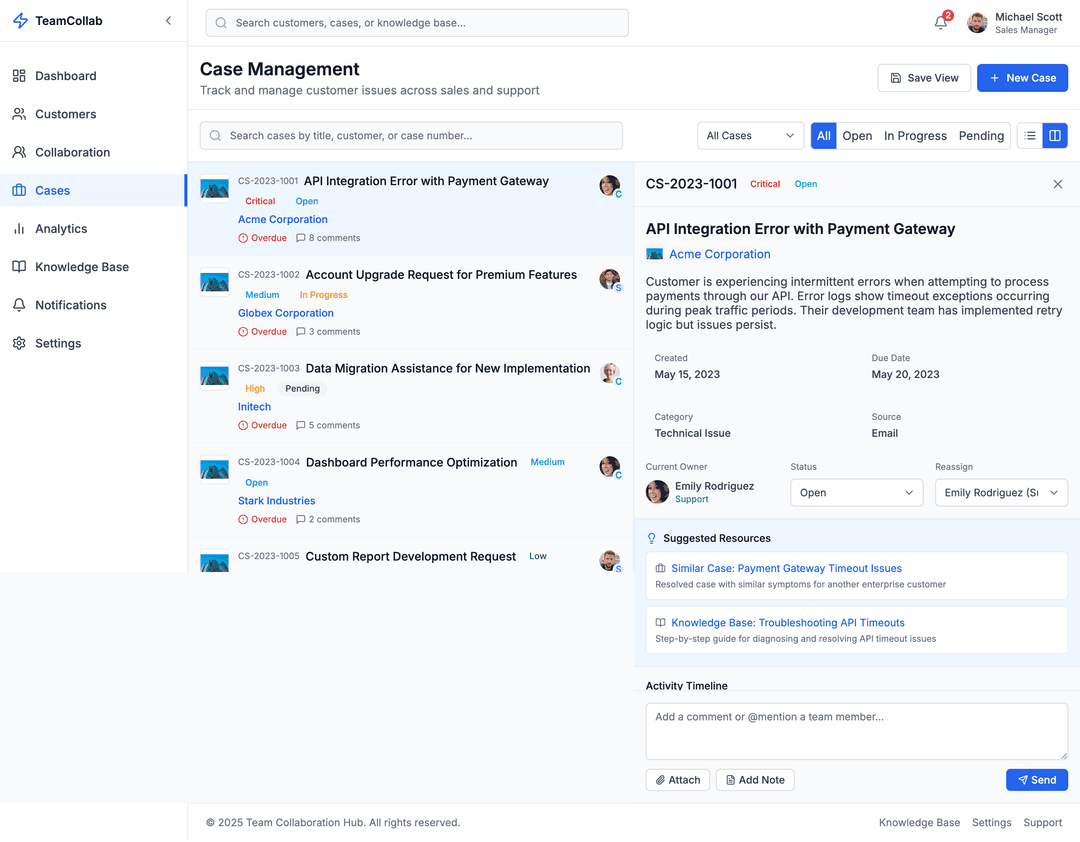This screenshot has height=842, width=1080.
Task: Collapse the sidebar with the chevron
Action: coord(168,21)
